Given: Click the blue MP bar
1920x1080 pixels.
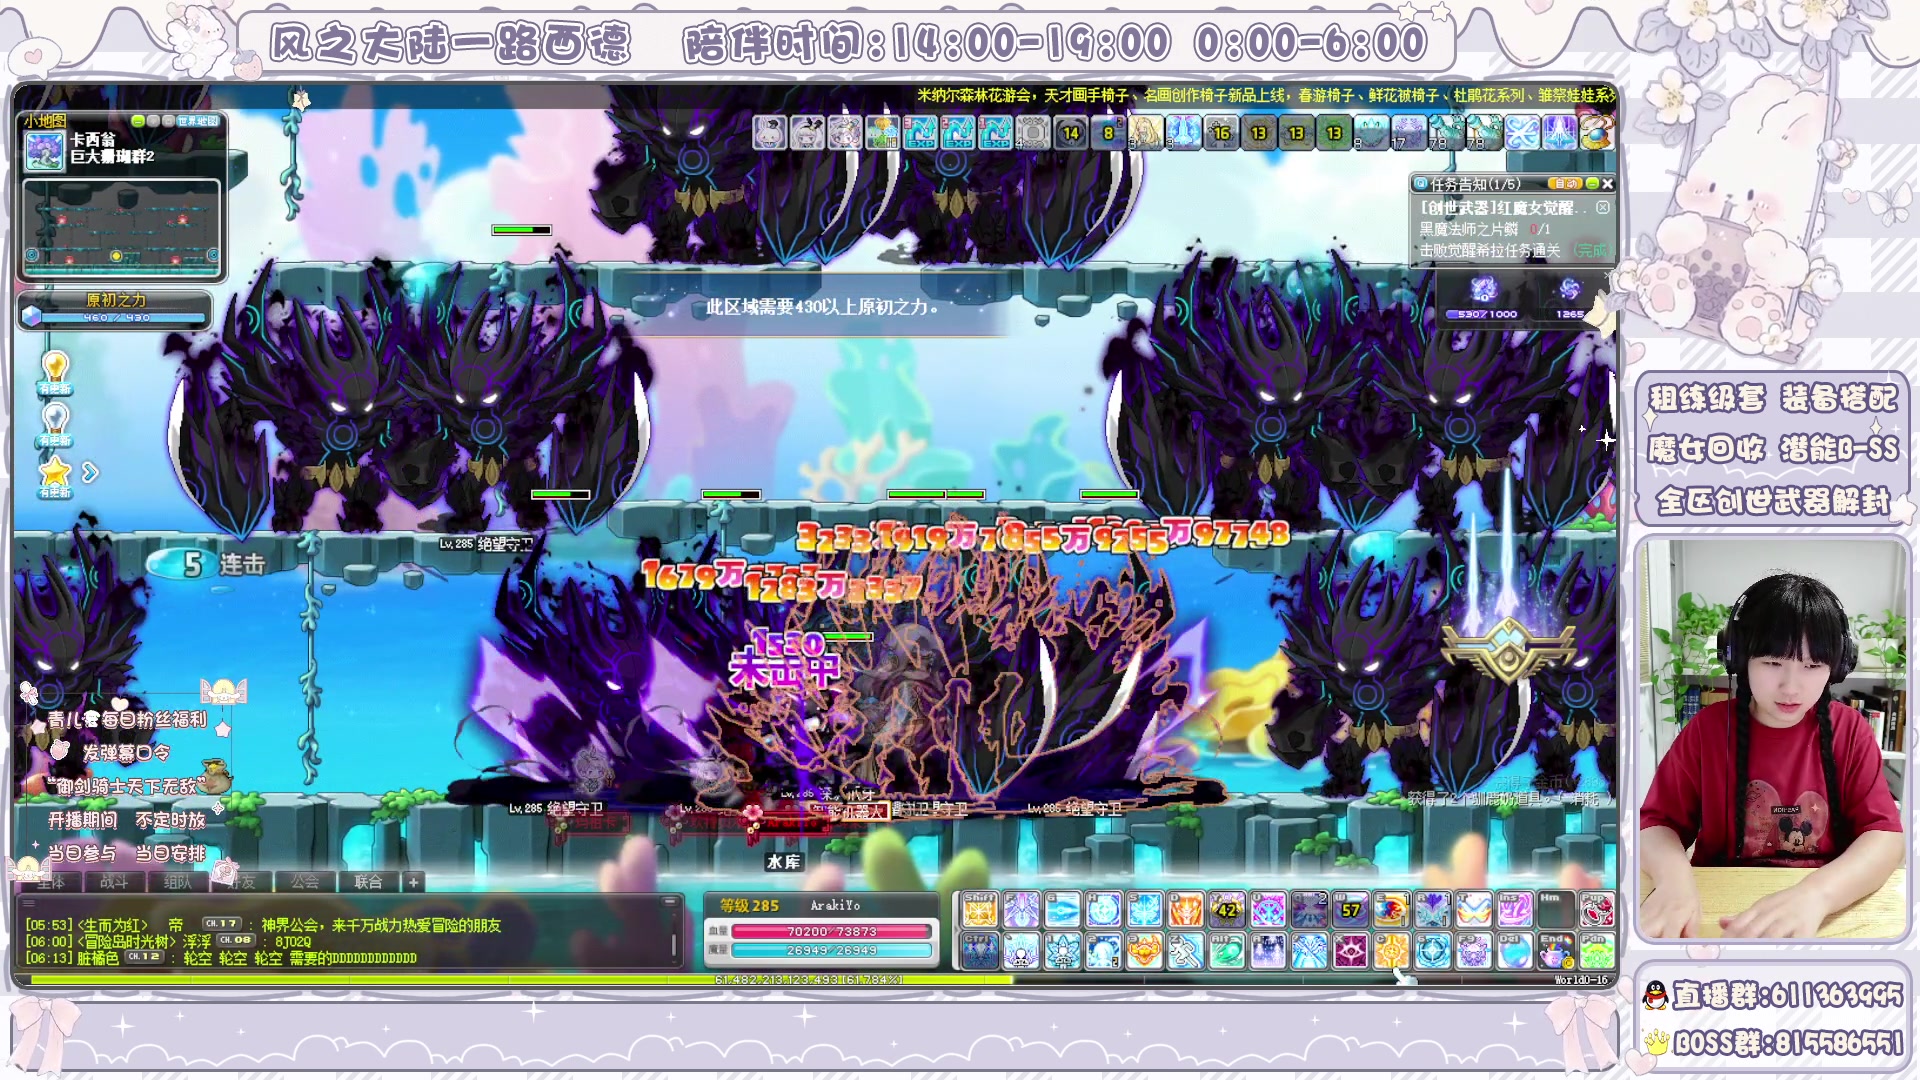Looking at the screenshot, I should pyautogui.click(x=831, y=950).
